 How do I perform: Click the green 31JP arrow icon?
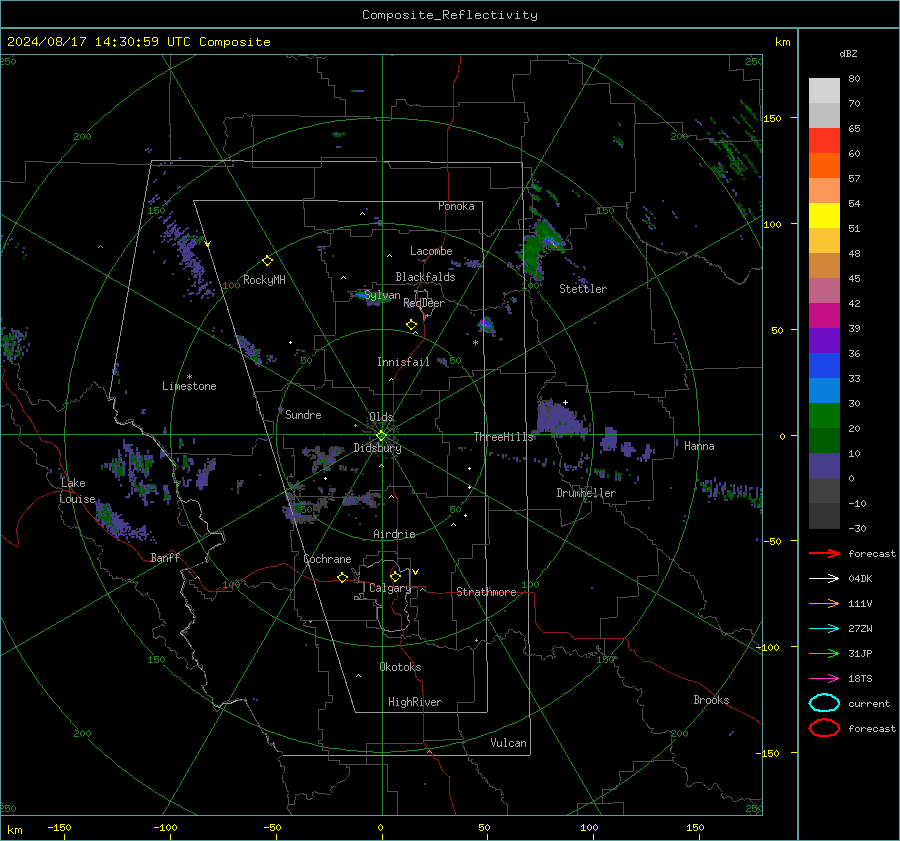(824, 653)
